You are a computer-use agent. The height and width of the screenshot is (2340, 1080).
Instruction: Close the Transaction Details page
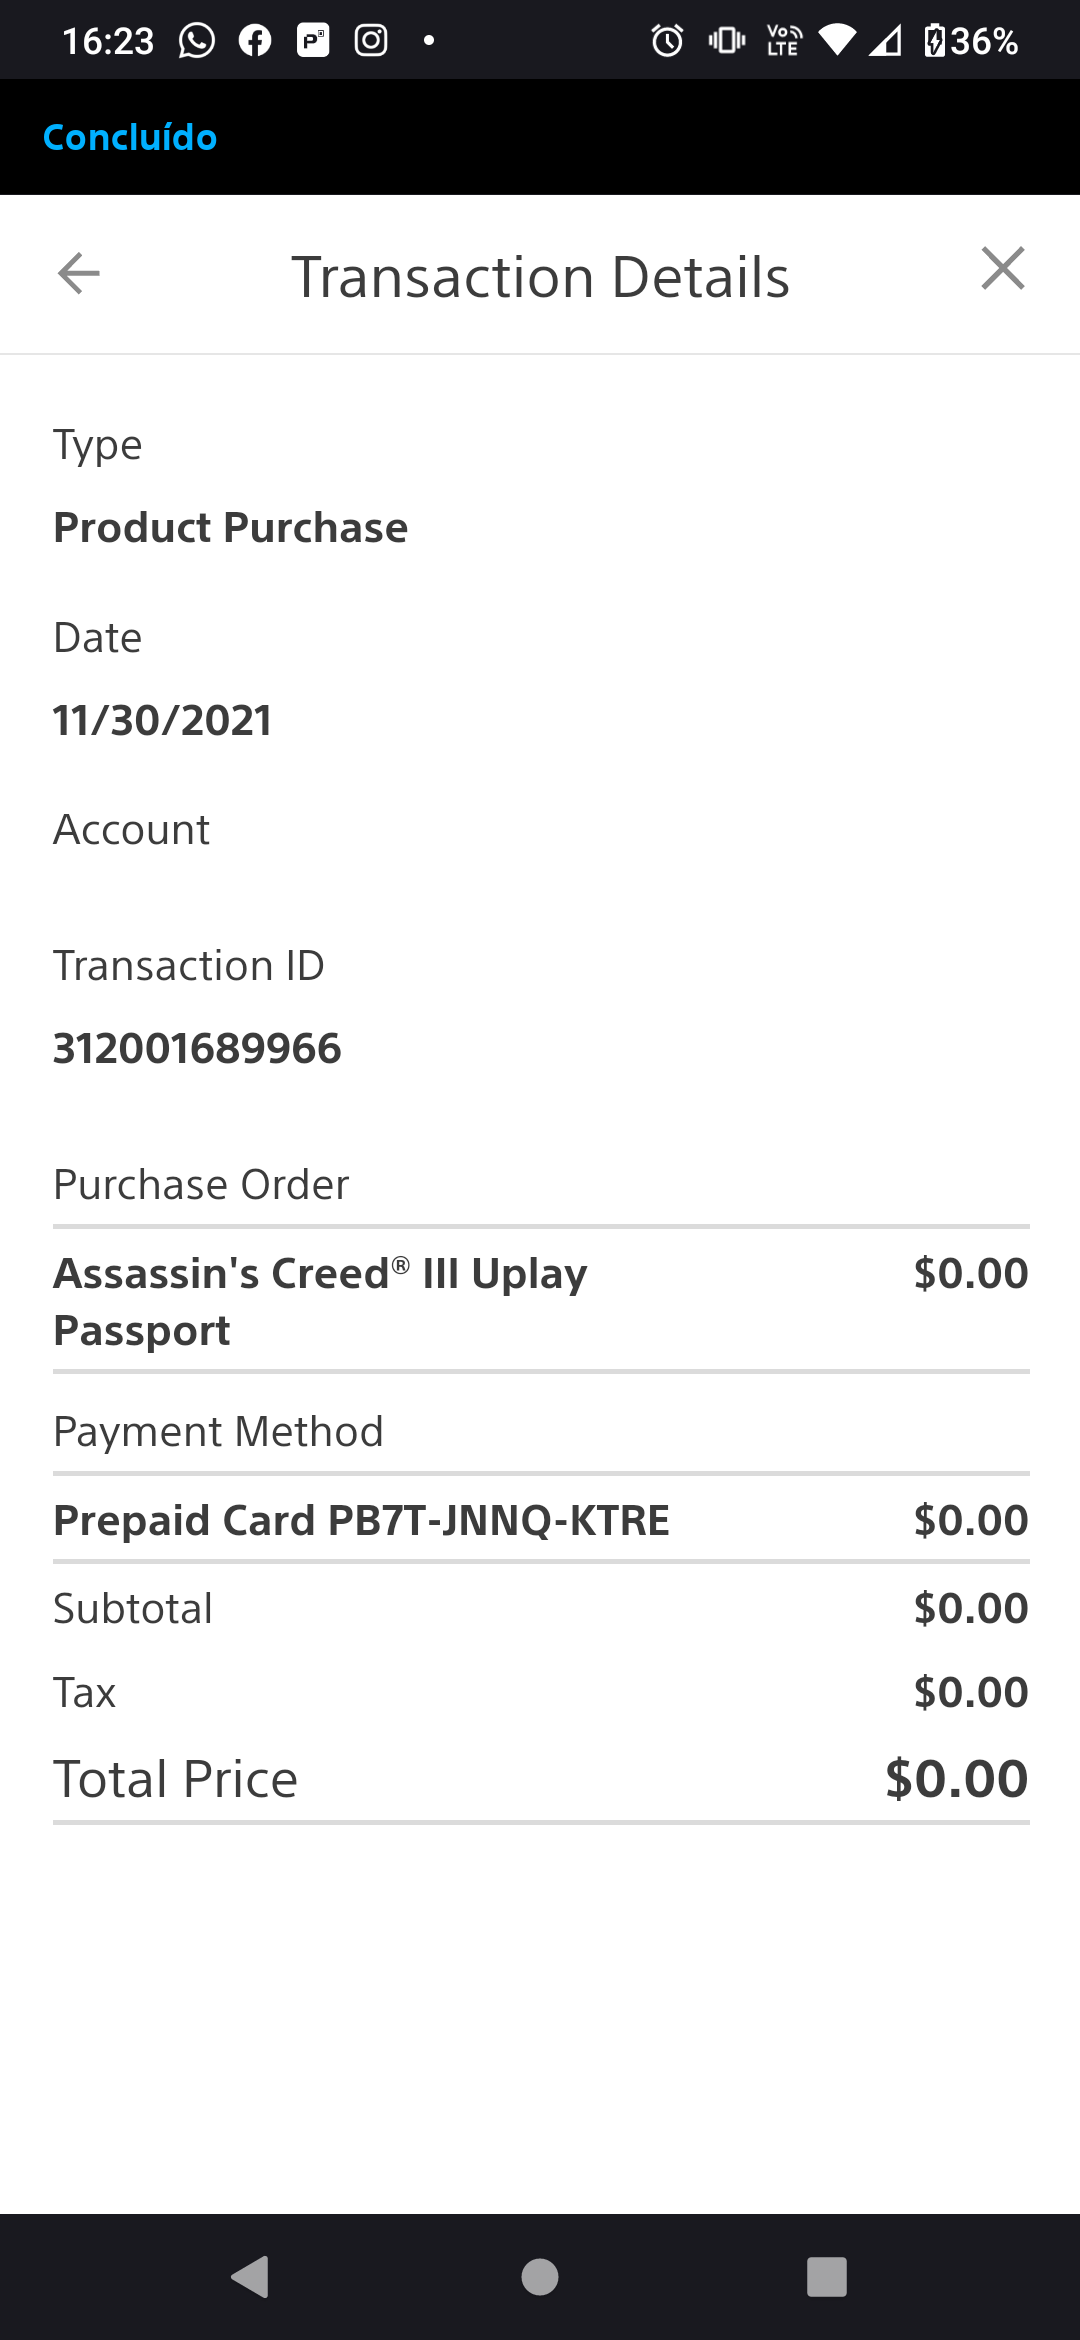(1003, 269)
